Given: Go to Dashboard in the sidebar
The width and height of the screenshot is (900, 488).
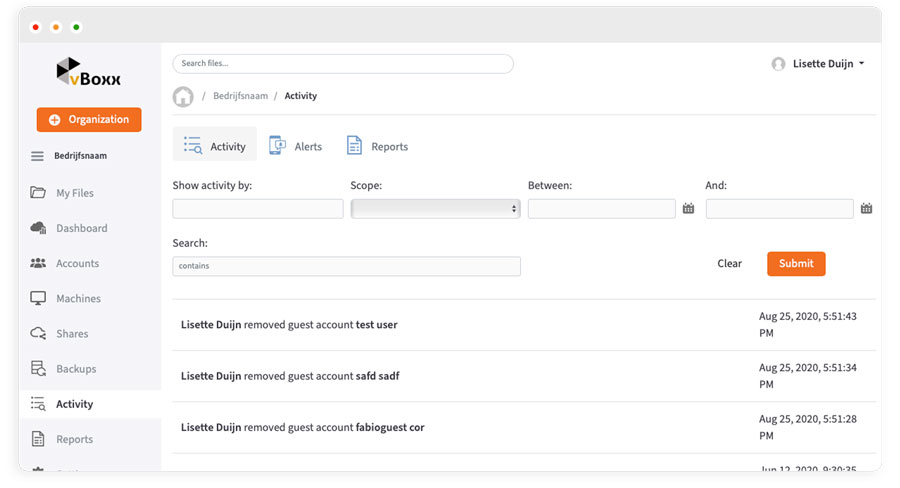Looking at the screenshot, I should tap(81, 228).
